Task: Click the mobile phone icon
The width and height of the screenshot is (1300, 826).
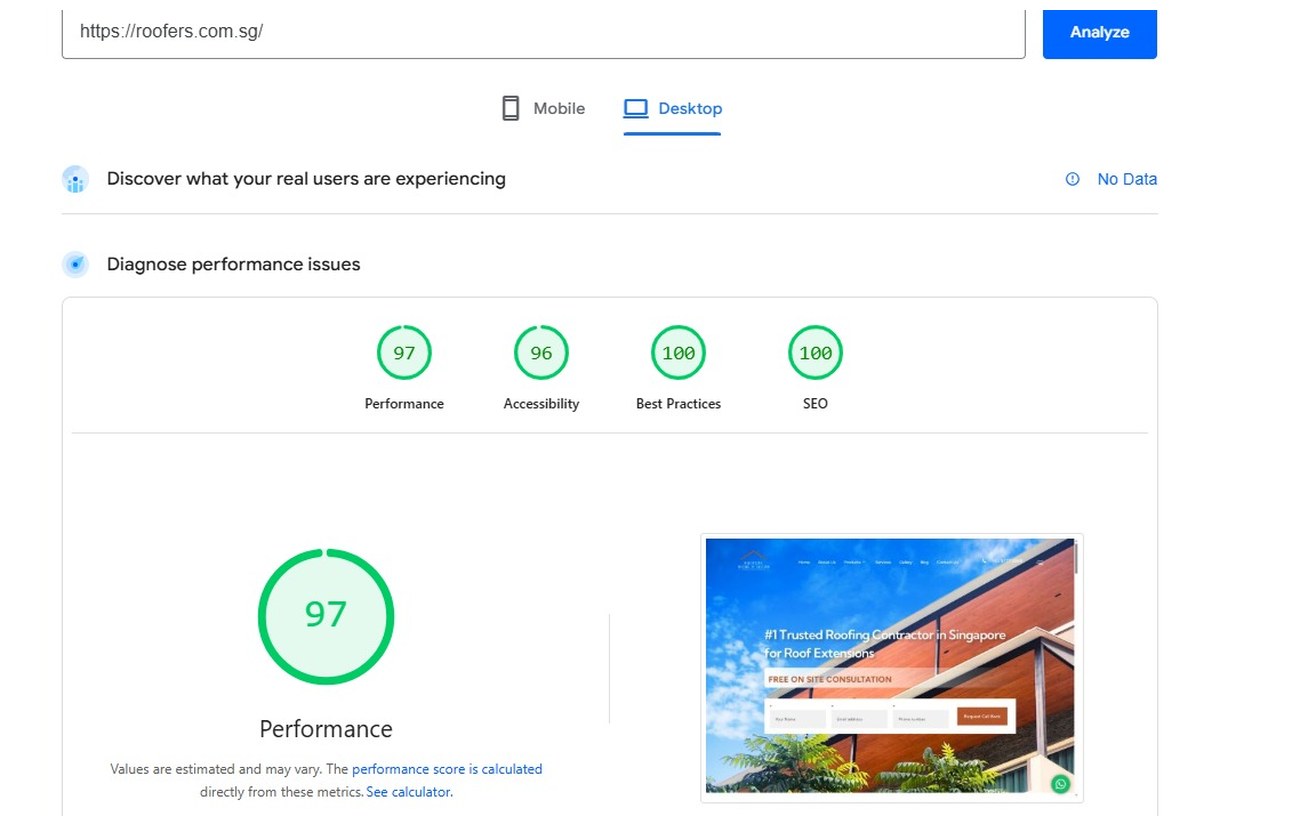Action: [x=510, y=108]
